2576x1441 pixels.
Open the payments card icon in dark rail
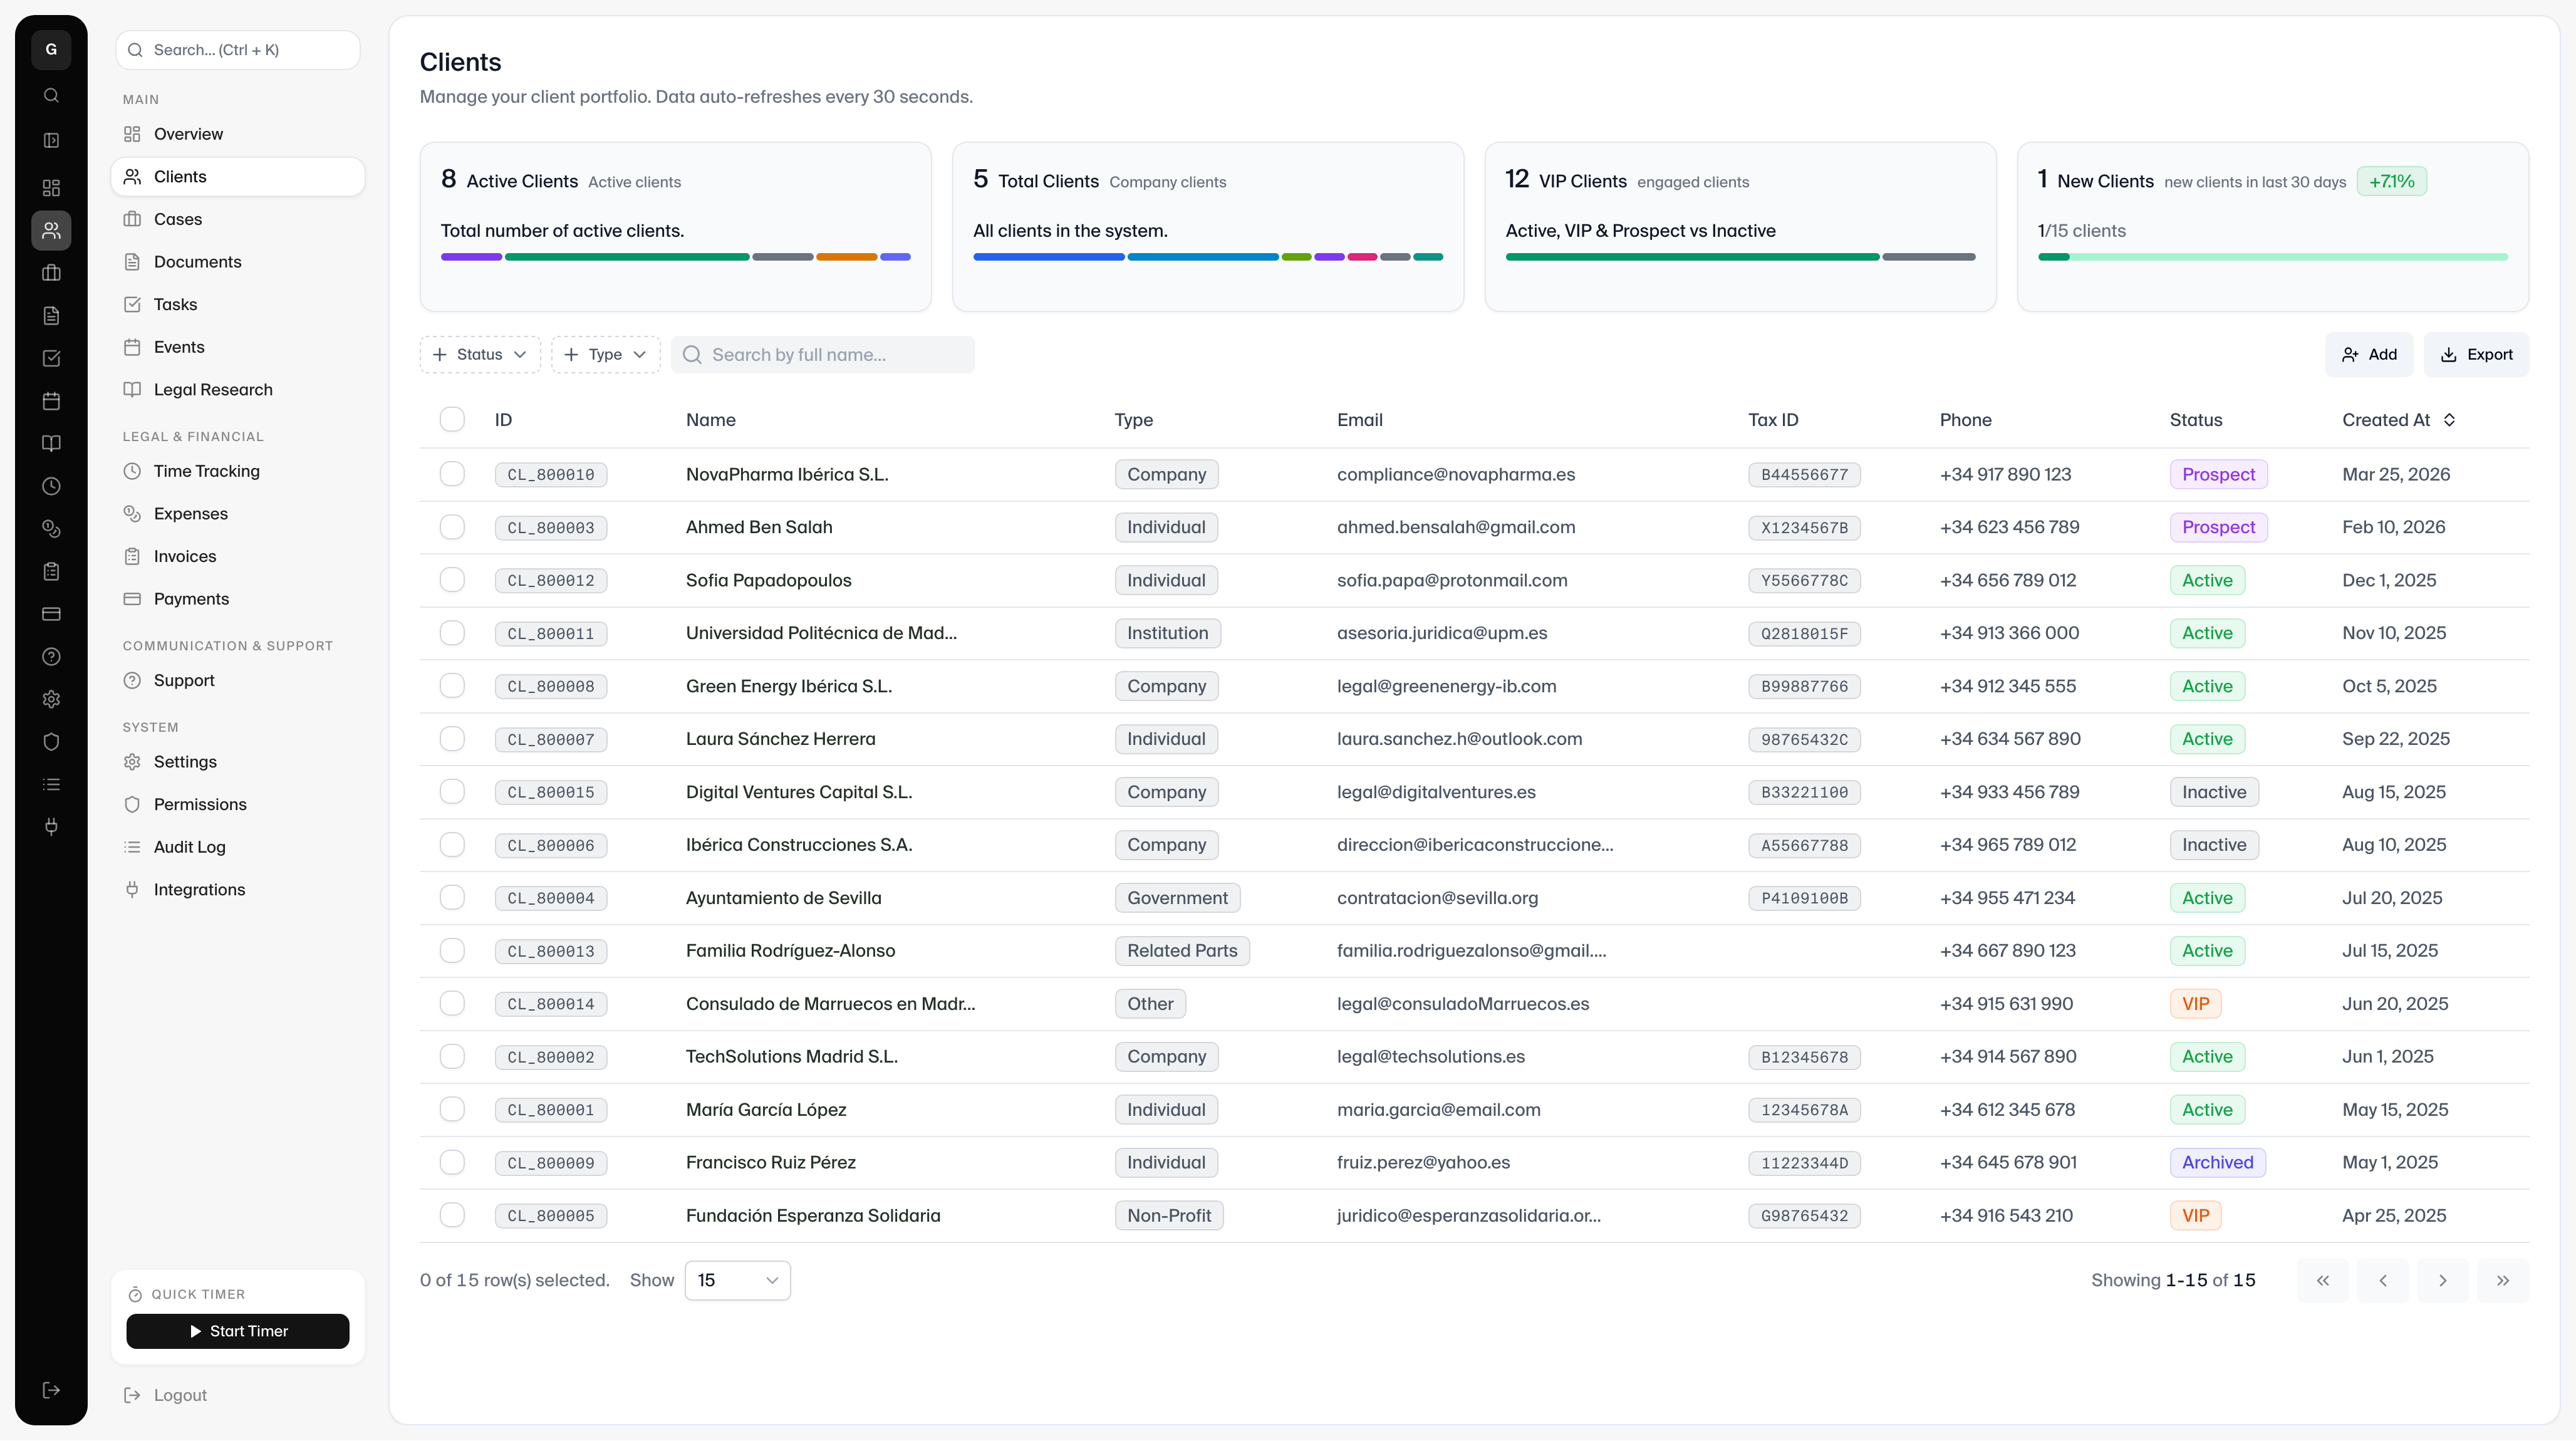pos(51,614)
